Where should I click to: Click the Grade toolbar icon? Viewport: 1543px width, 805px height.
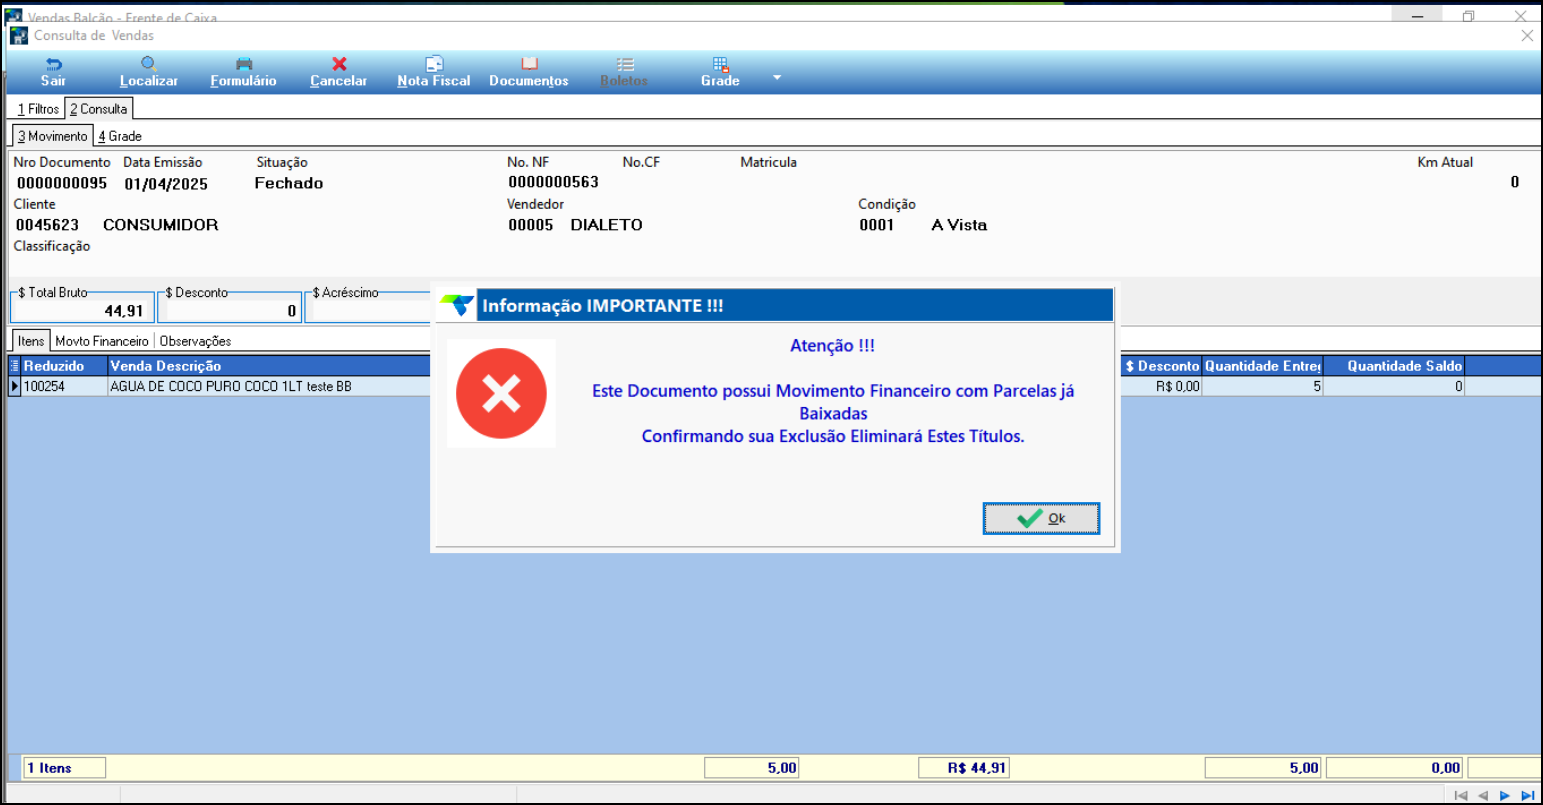tap(720, 64)
